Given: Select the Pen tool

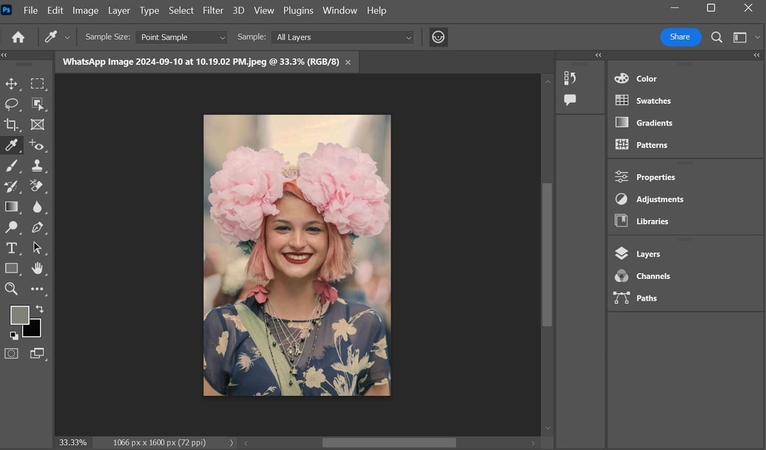Looking at the screenshot, I should [37, 227].
